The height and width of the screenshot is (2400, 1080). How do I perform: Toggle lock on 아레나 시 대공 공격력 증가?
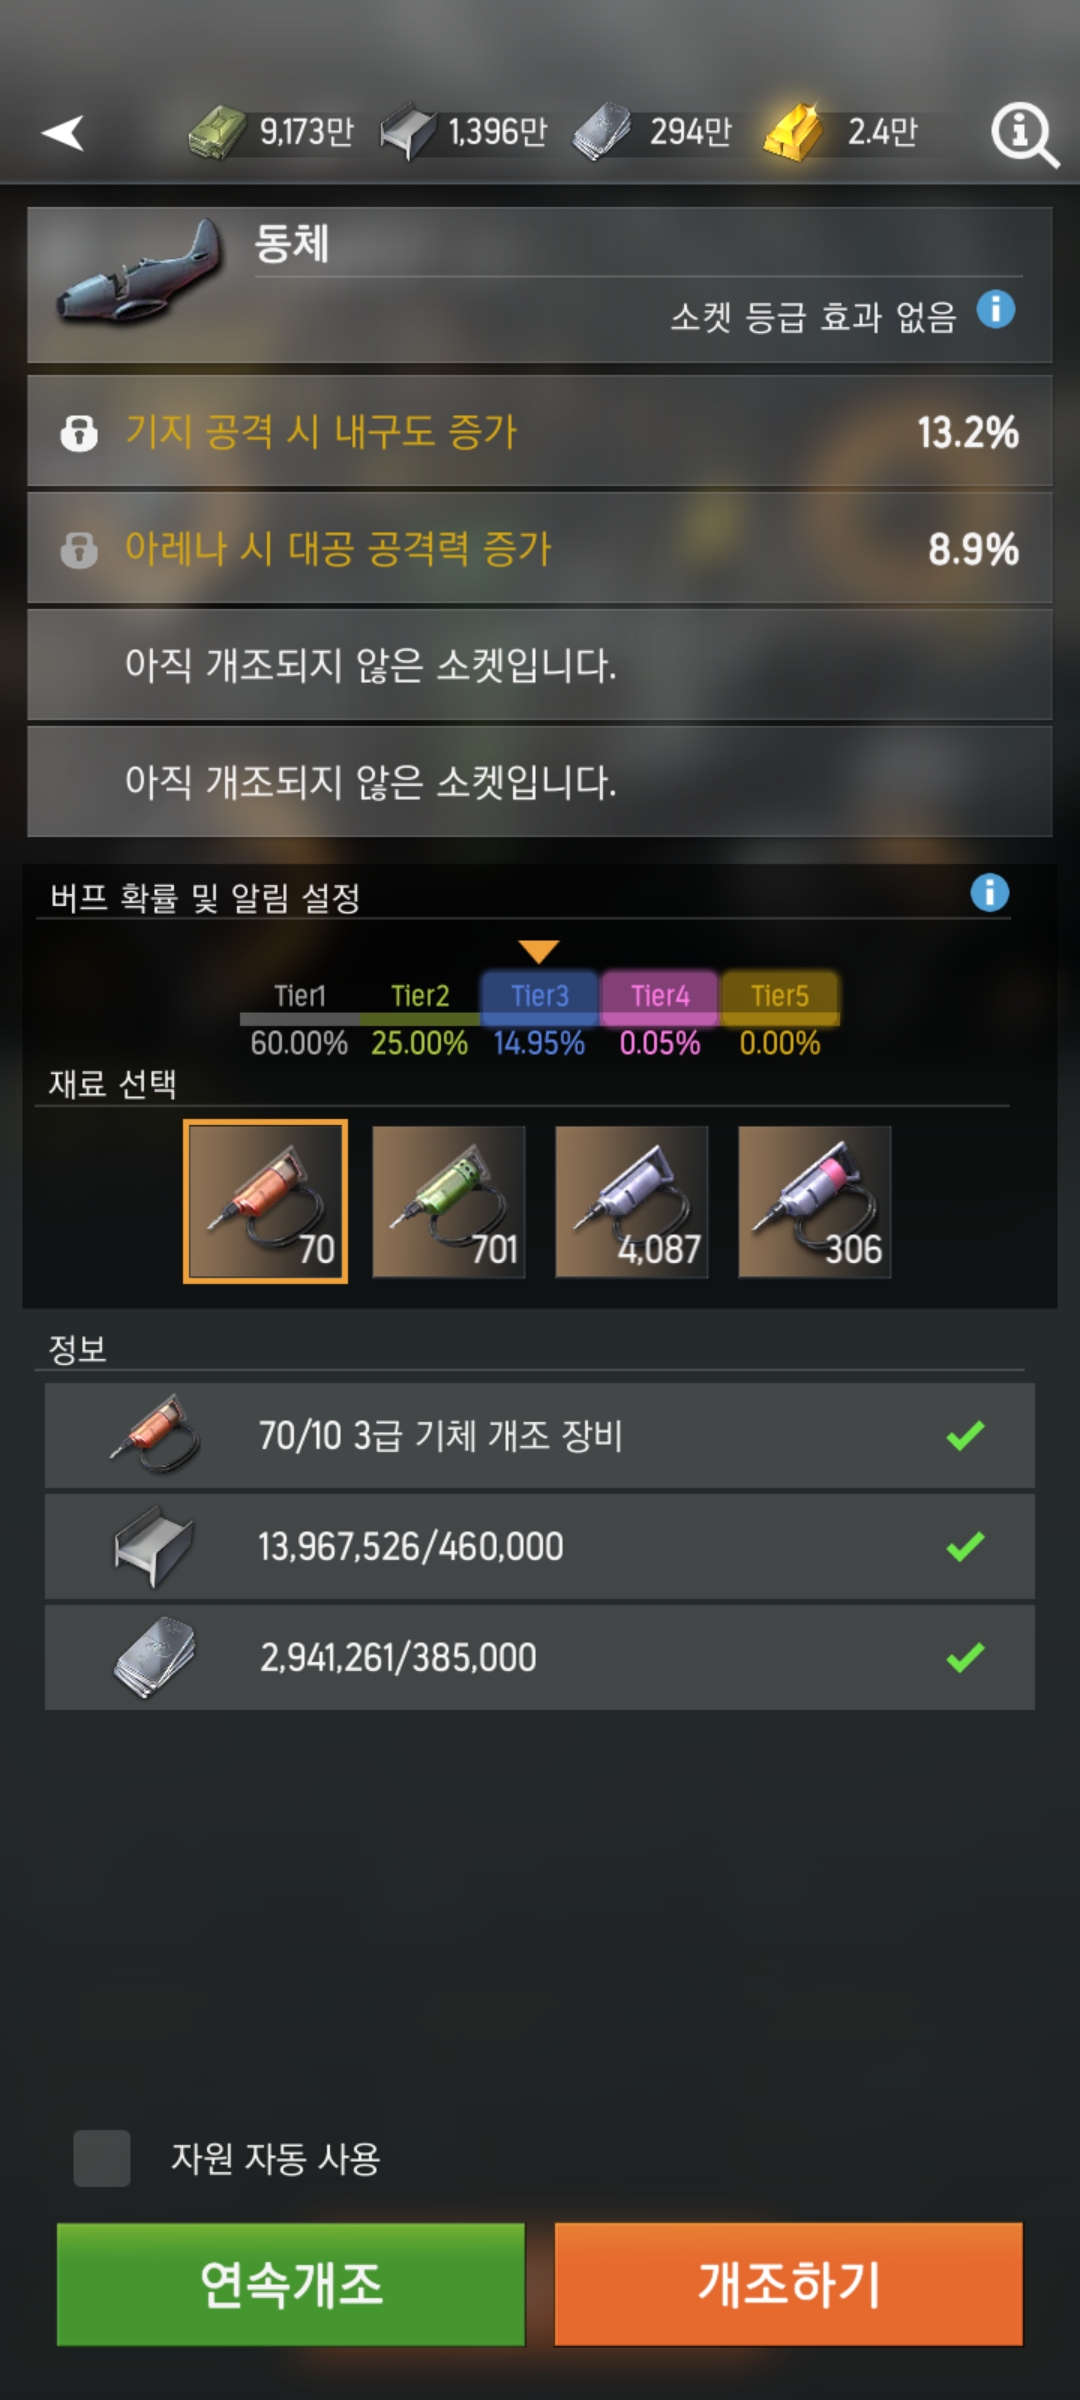coord(79,550)
